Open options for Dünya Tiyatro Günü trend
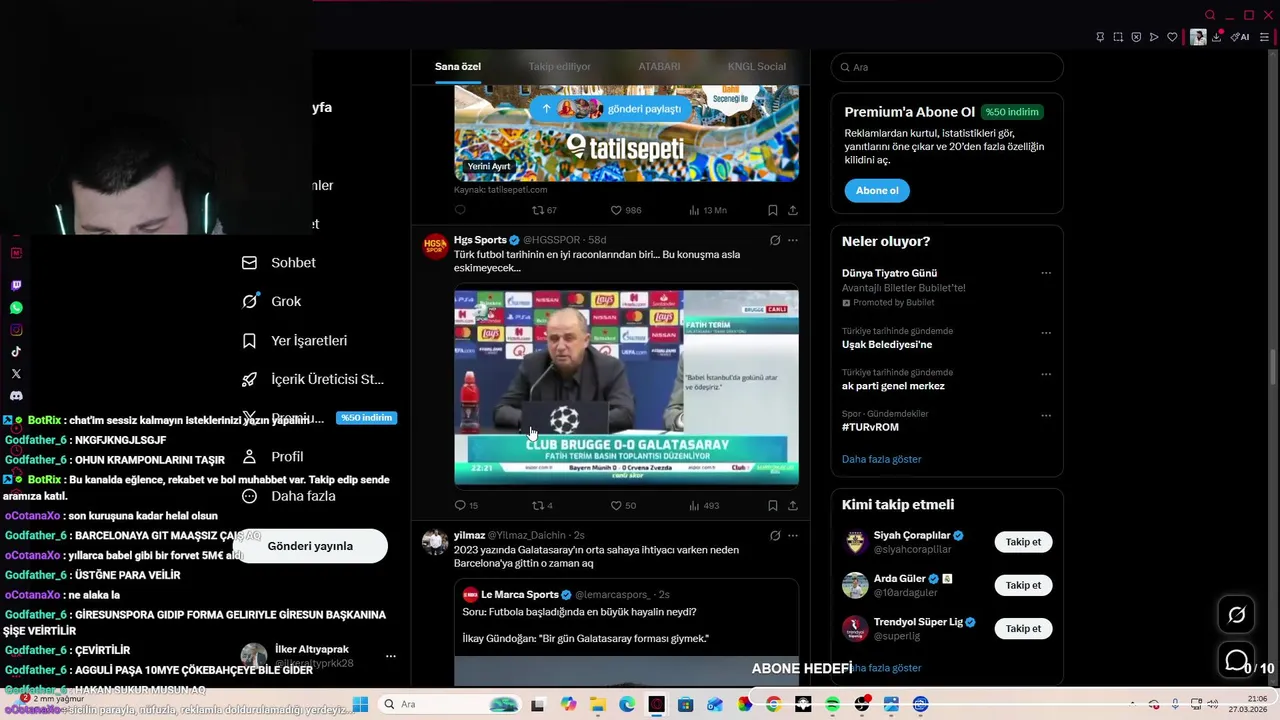This screenshot has width=1280, height=720. [x=1046, y=273]
